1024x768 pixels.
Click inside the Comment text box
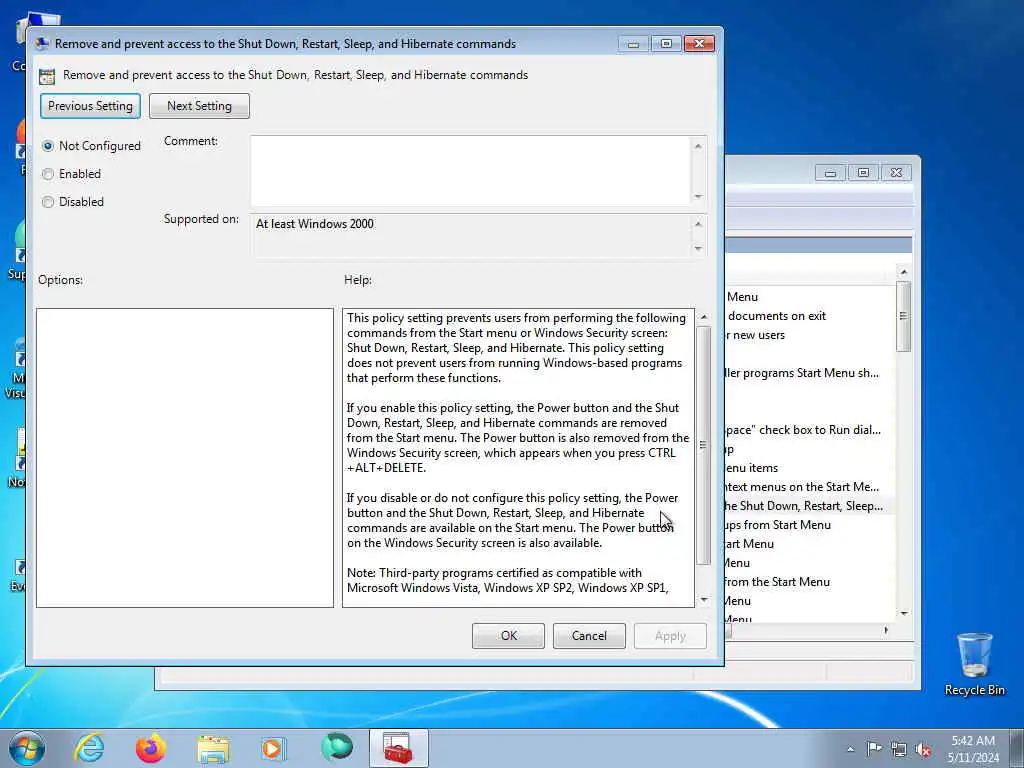click(x=470, y=170)
